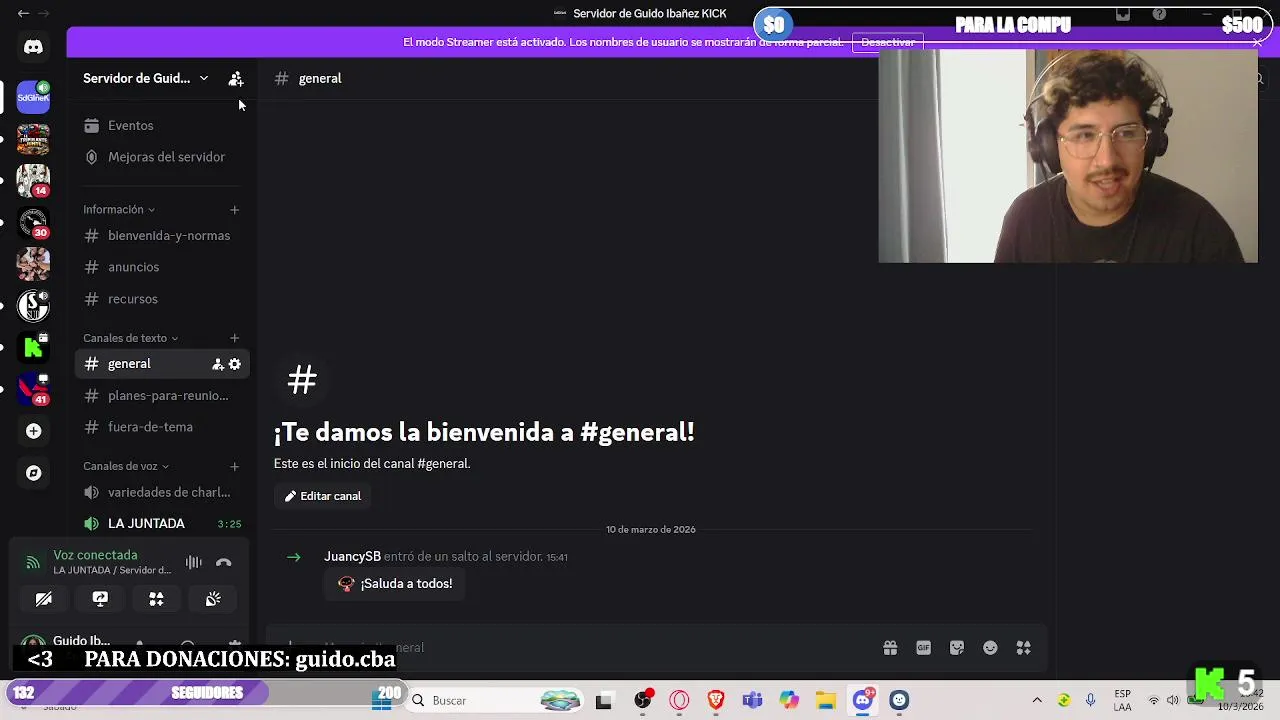Toggle camera on in voice panel
This screenshot has width=1280, height=720.
tap(44, 599)
